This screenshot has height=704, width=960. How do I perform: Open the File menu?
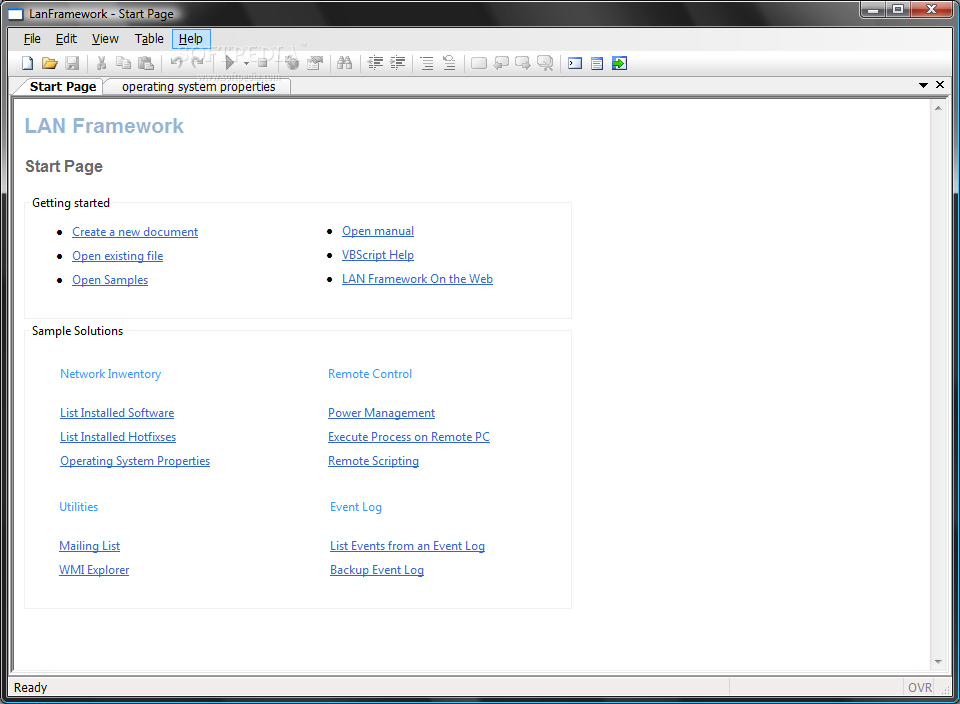coord(32,39)
